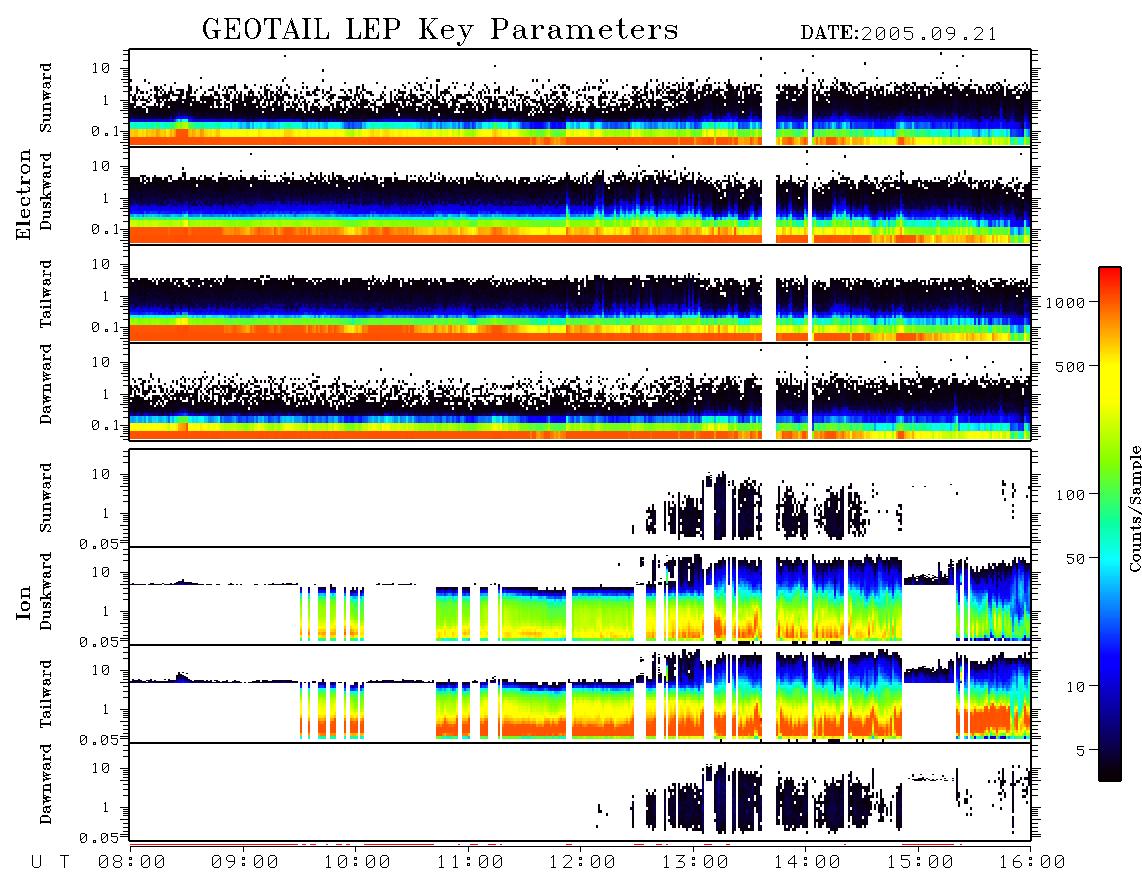The height and width of the screenshot is (880, 1142).
Task: Click the "Counts/Sample" colorbar label
Action: pos(1134,508)
